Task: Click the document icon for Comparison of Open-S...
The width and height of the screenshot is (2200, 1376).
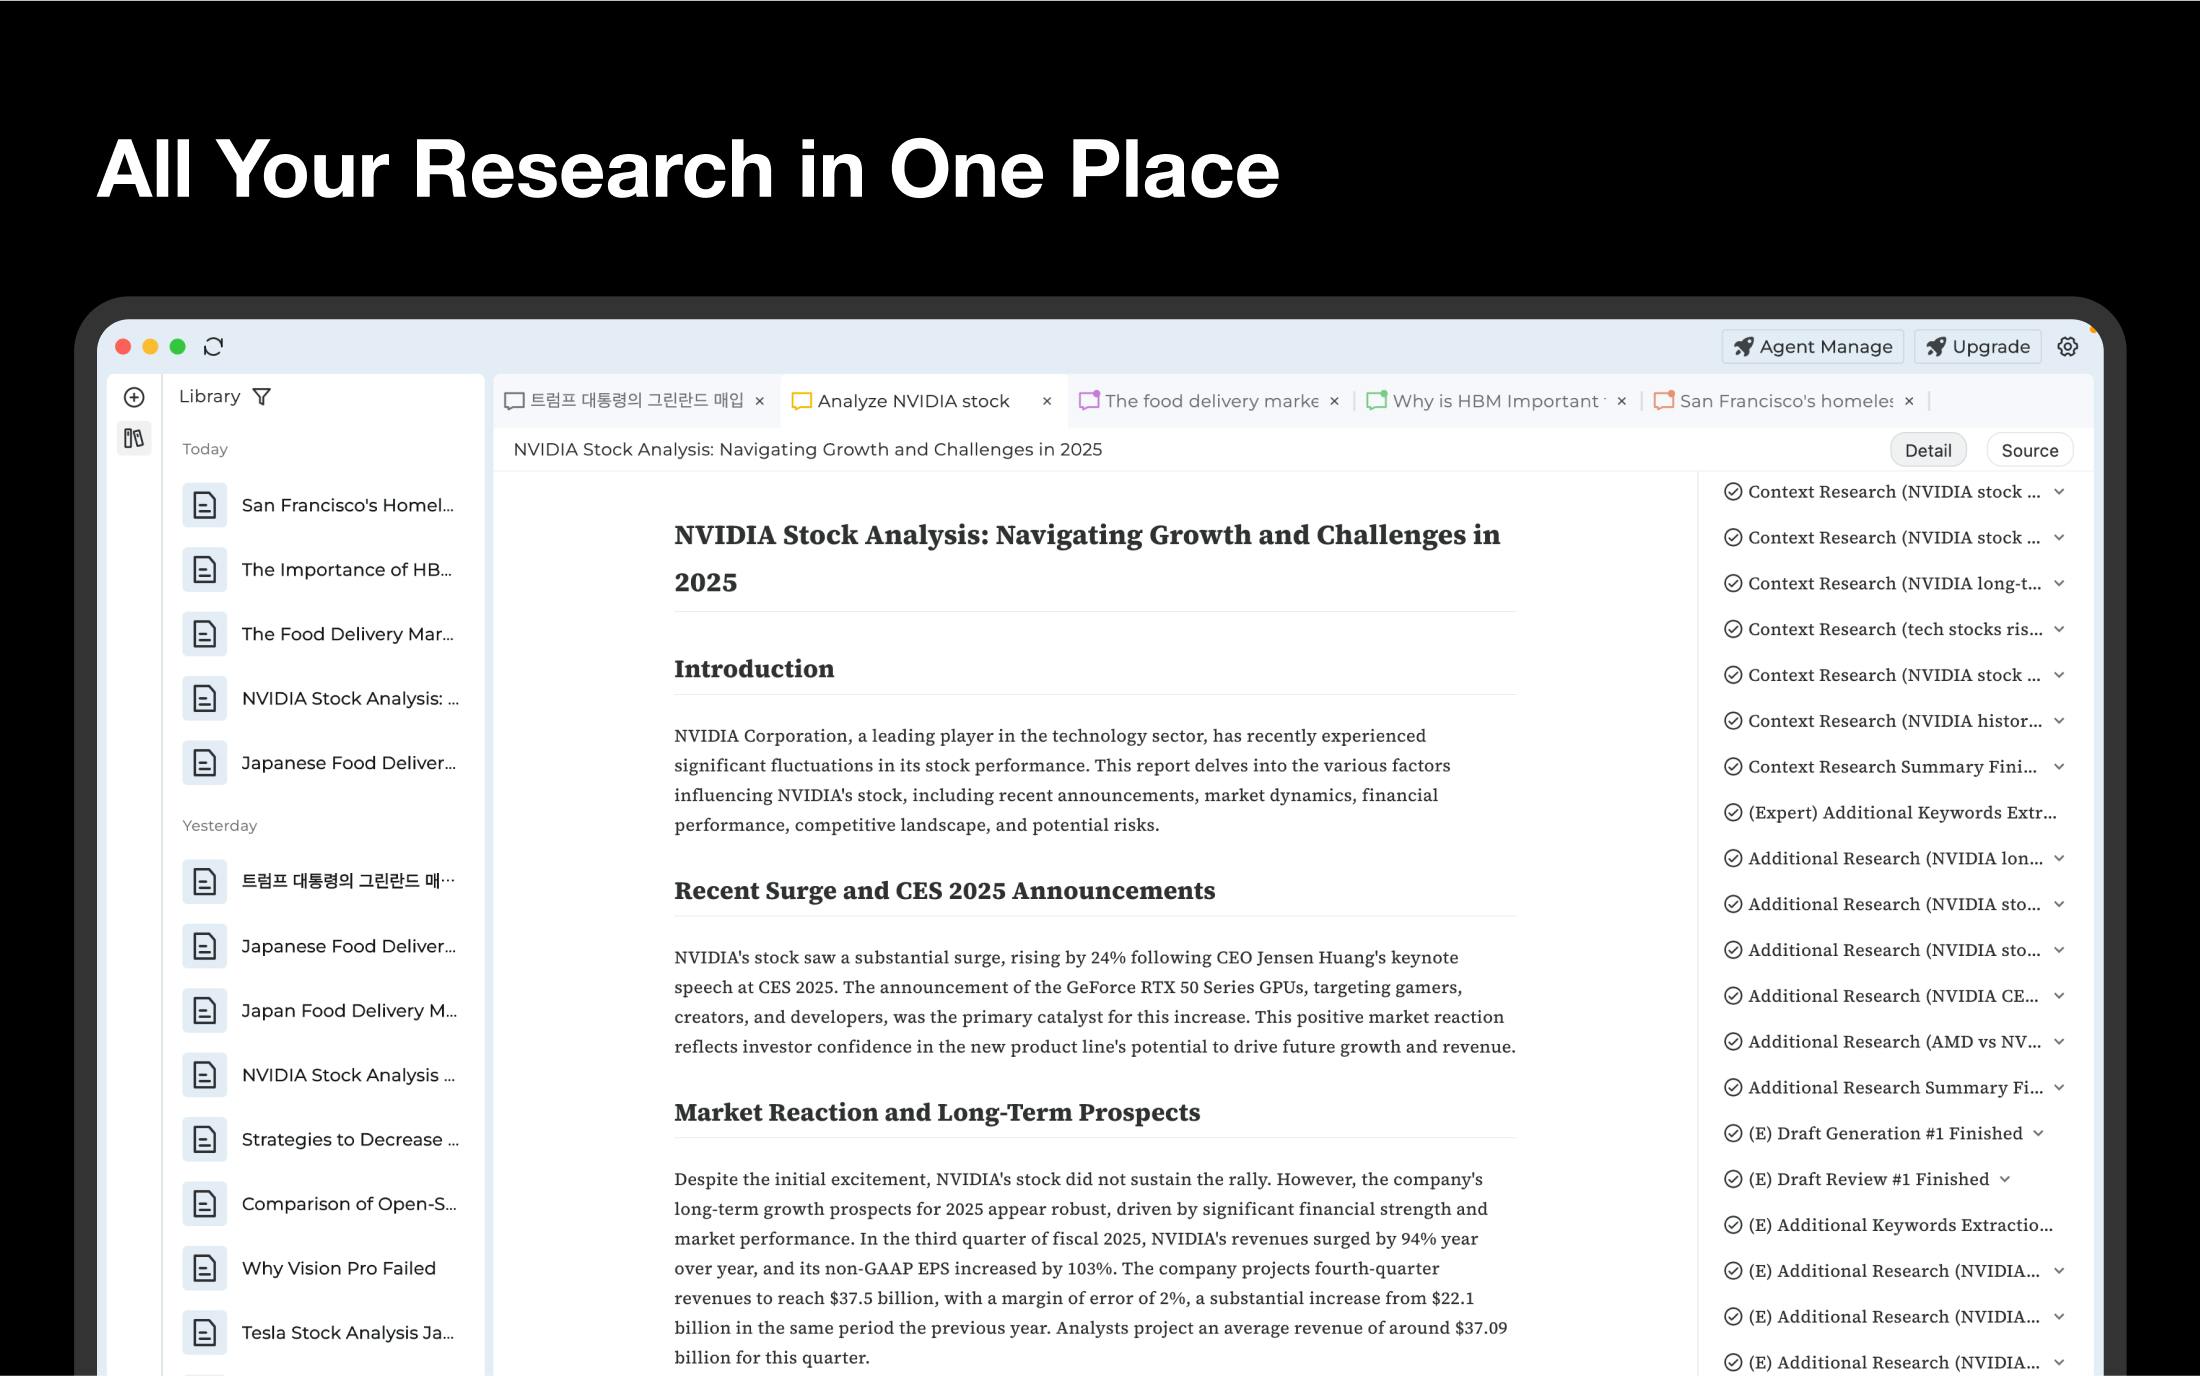Action: pyautogui.click(x=204, y=1203)
